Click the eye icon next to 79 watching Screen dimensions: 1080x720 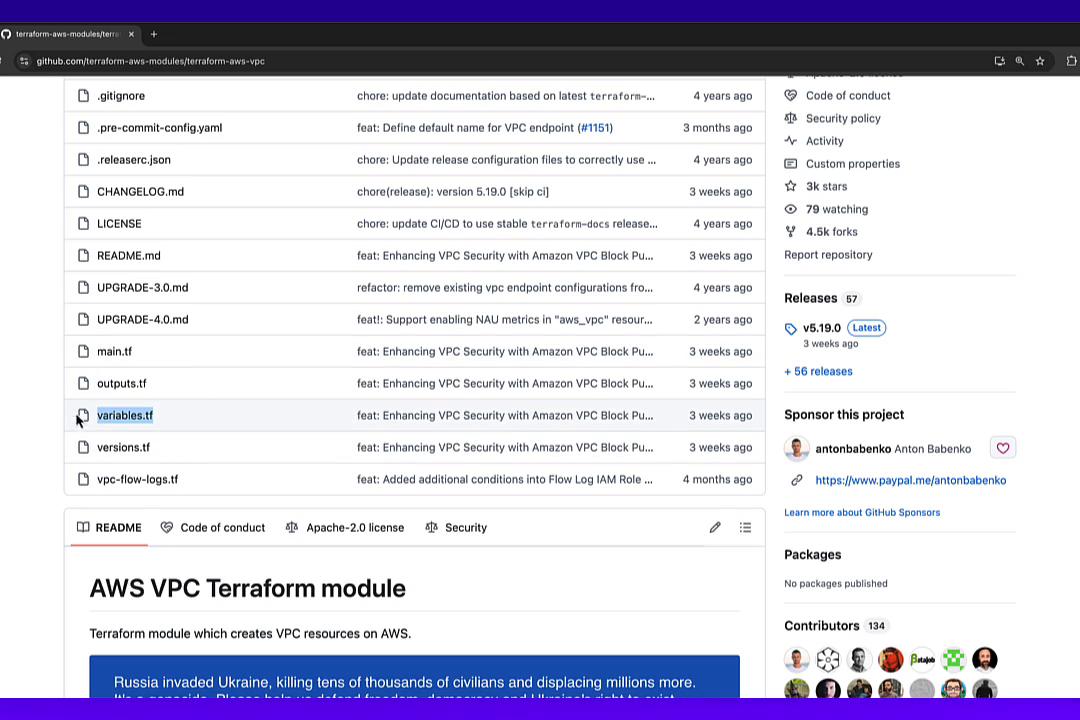(x=791, y=209)
